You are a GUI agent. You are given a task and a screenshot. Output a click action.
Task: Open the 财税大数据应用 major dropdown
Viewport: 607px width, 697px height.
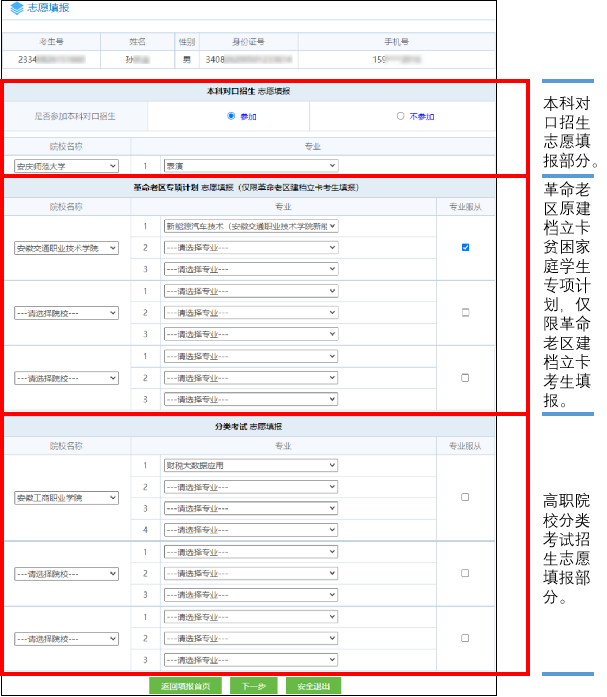[251, 465]
